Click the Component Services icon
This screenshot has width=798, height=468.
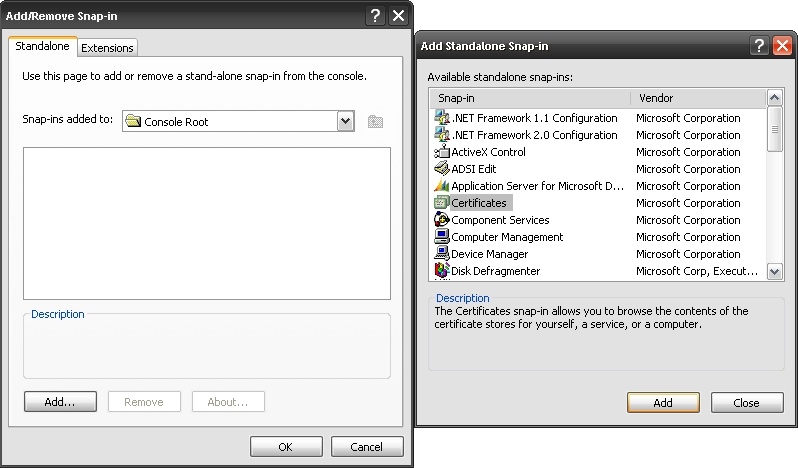[x=442, y=220]
